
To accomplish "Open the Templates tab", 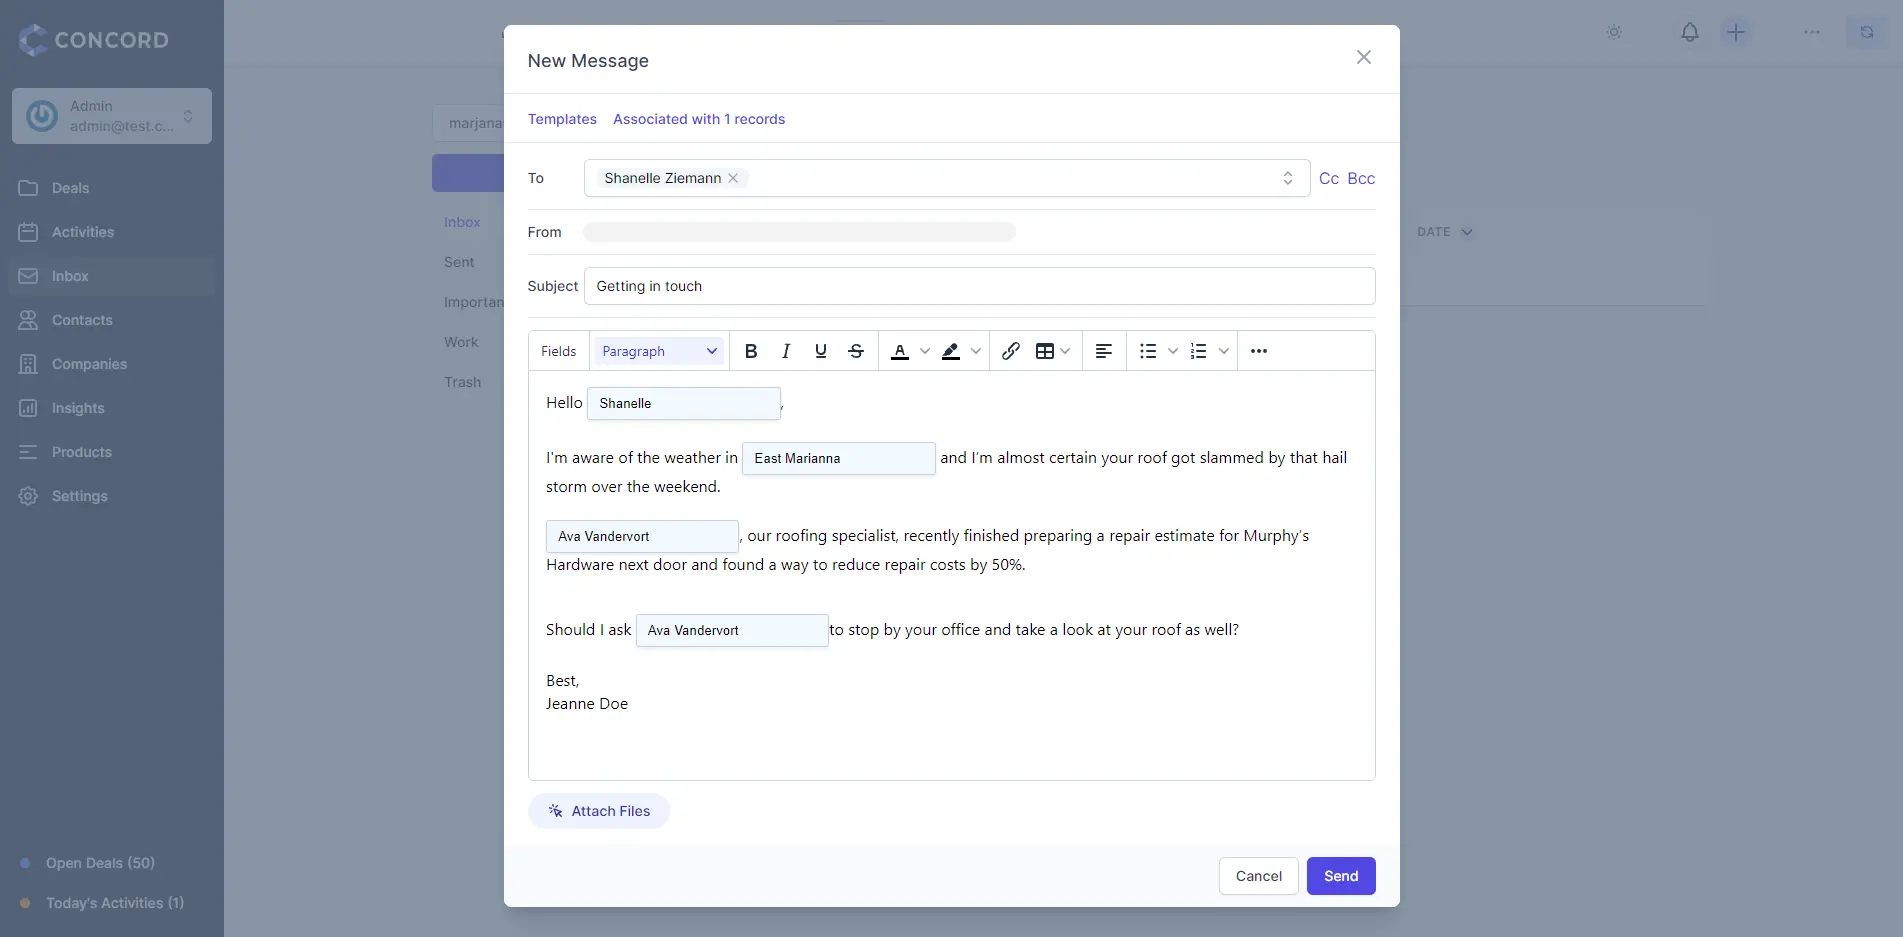I will [x=562, y=119].
